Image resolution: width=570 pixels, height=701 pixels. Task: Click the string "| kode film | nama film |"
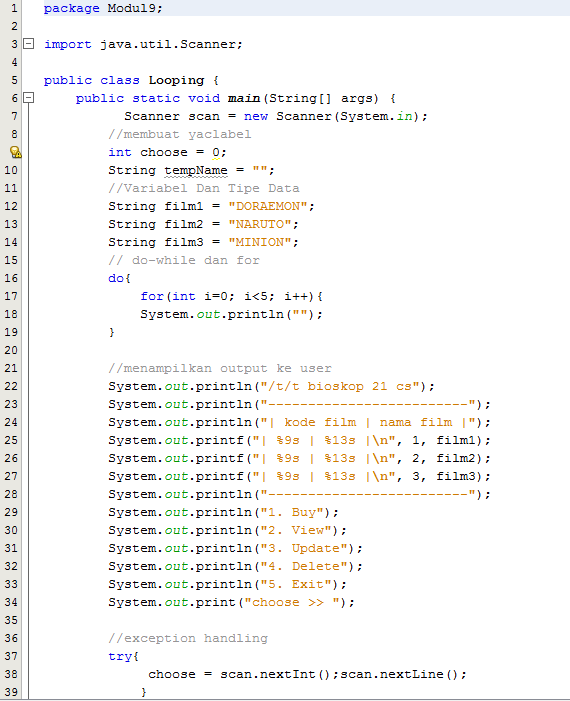pyautogui.click(x=367, y=422)
